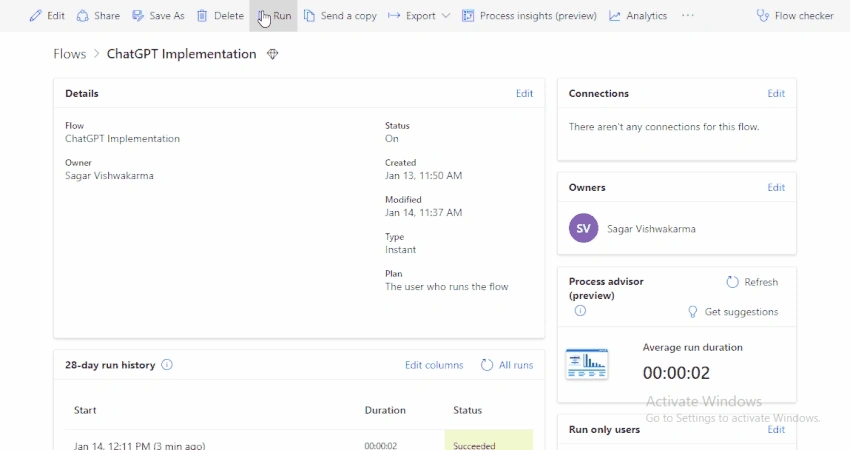The image size is (850, 450).
Task: Click the Process insights icon
Action: [x=467, y=16]
